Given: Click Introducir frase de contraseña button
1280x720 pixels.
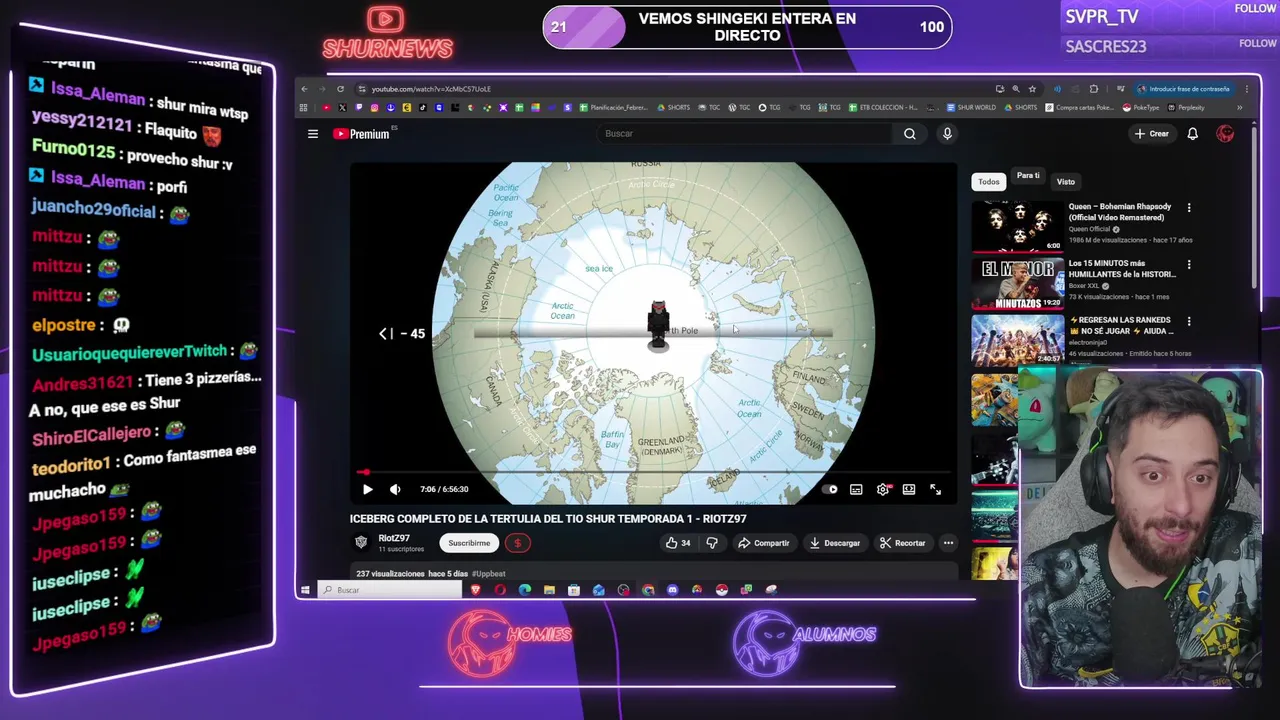Looking at the screenshot, I should 1184,89.
